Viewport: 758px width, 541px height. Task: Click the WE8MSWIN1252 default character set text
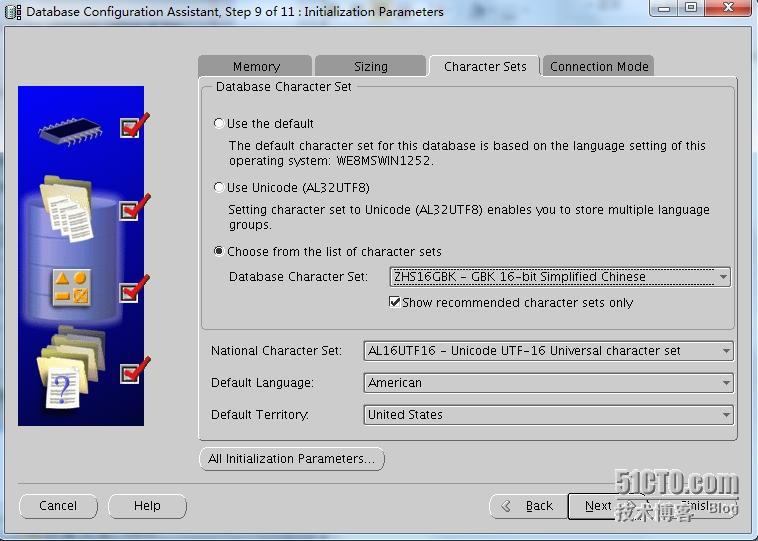point(383,161)
